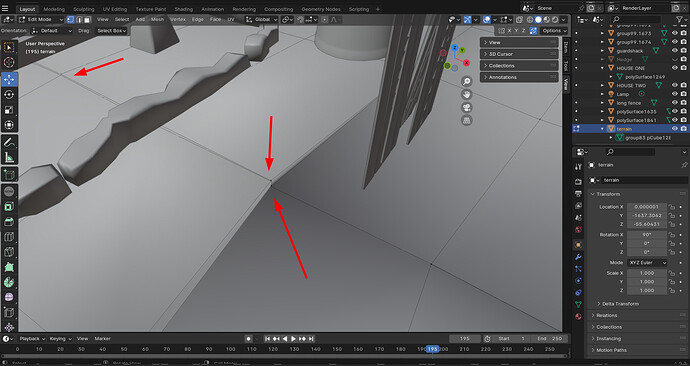
Task: Open the Mesh menu
Action: coord(157,19)
